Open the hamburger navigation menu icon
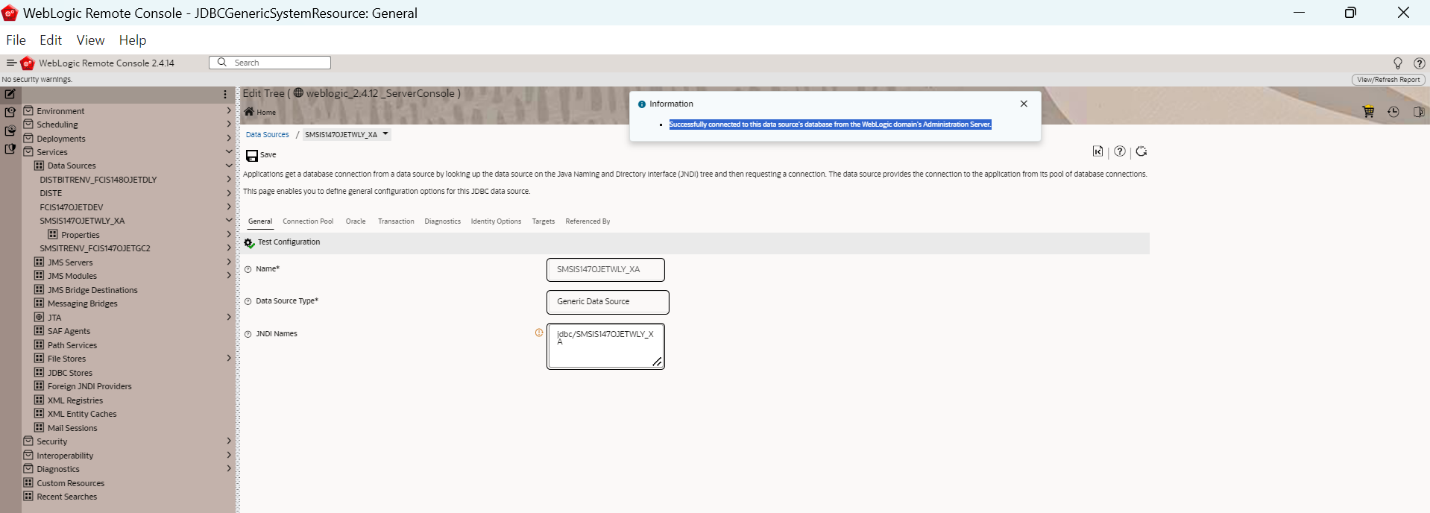Image resolution: width=1430 pixels, height=513 pixels. 11,63
